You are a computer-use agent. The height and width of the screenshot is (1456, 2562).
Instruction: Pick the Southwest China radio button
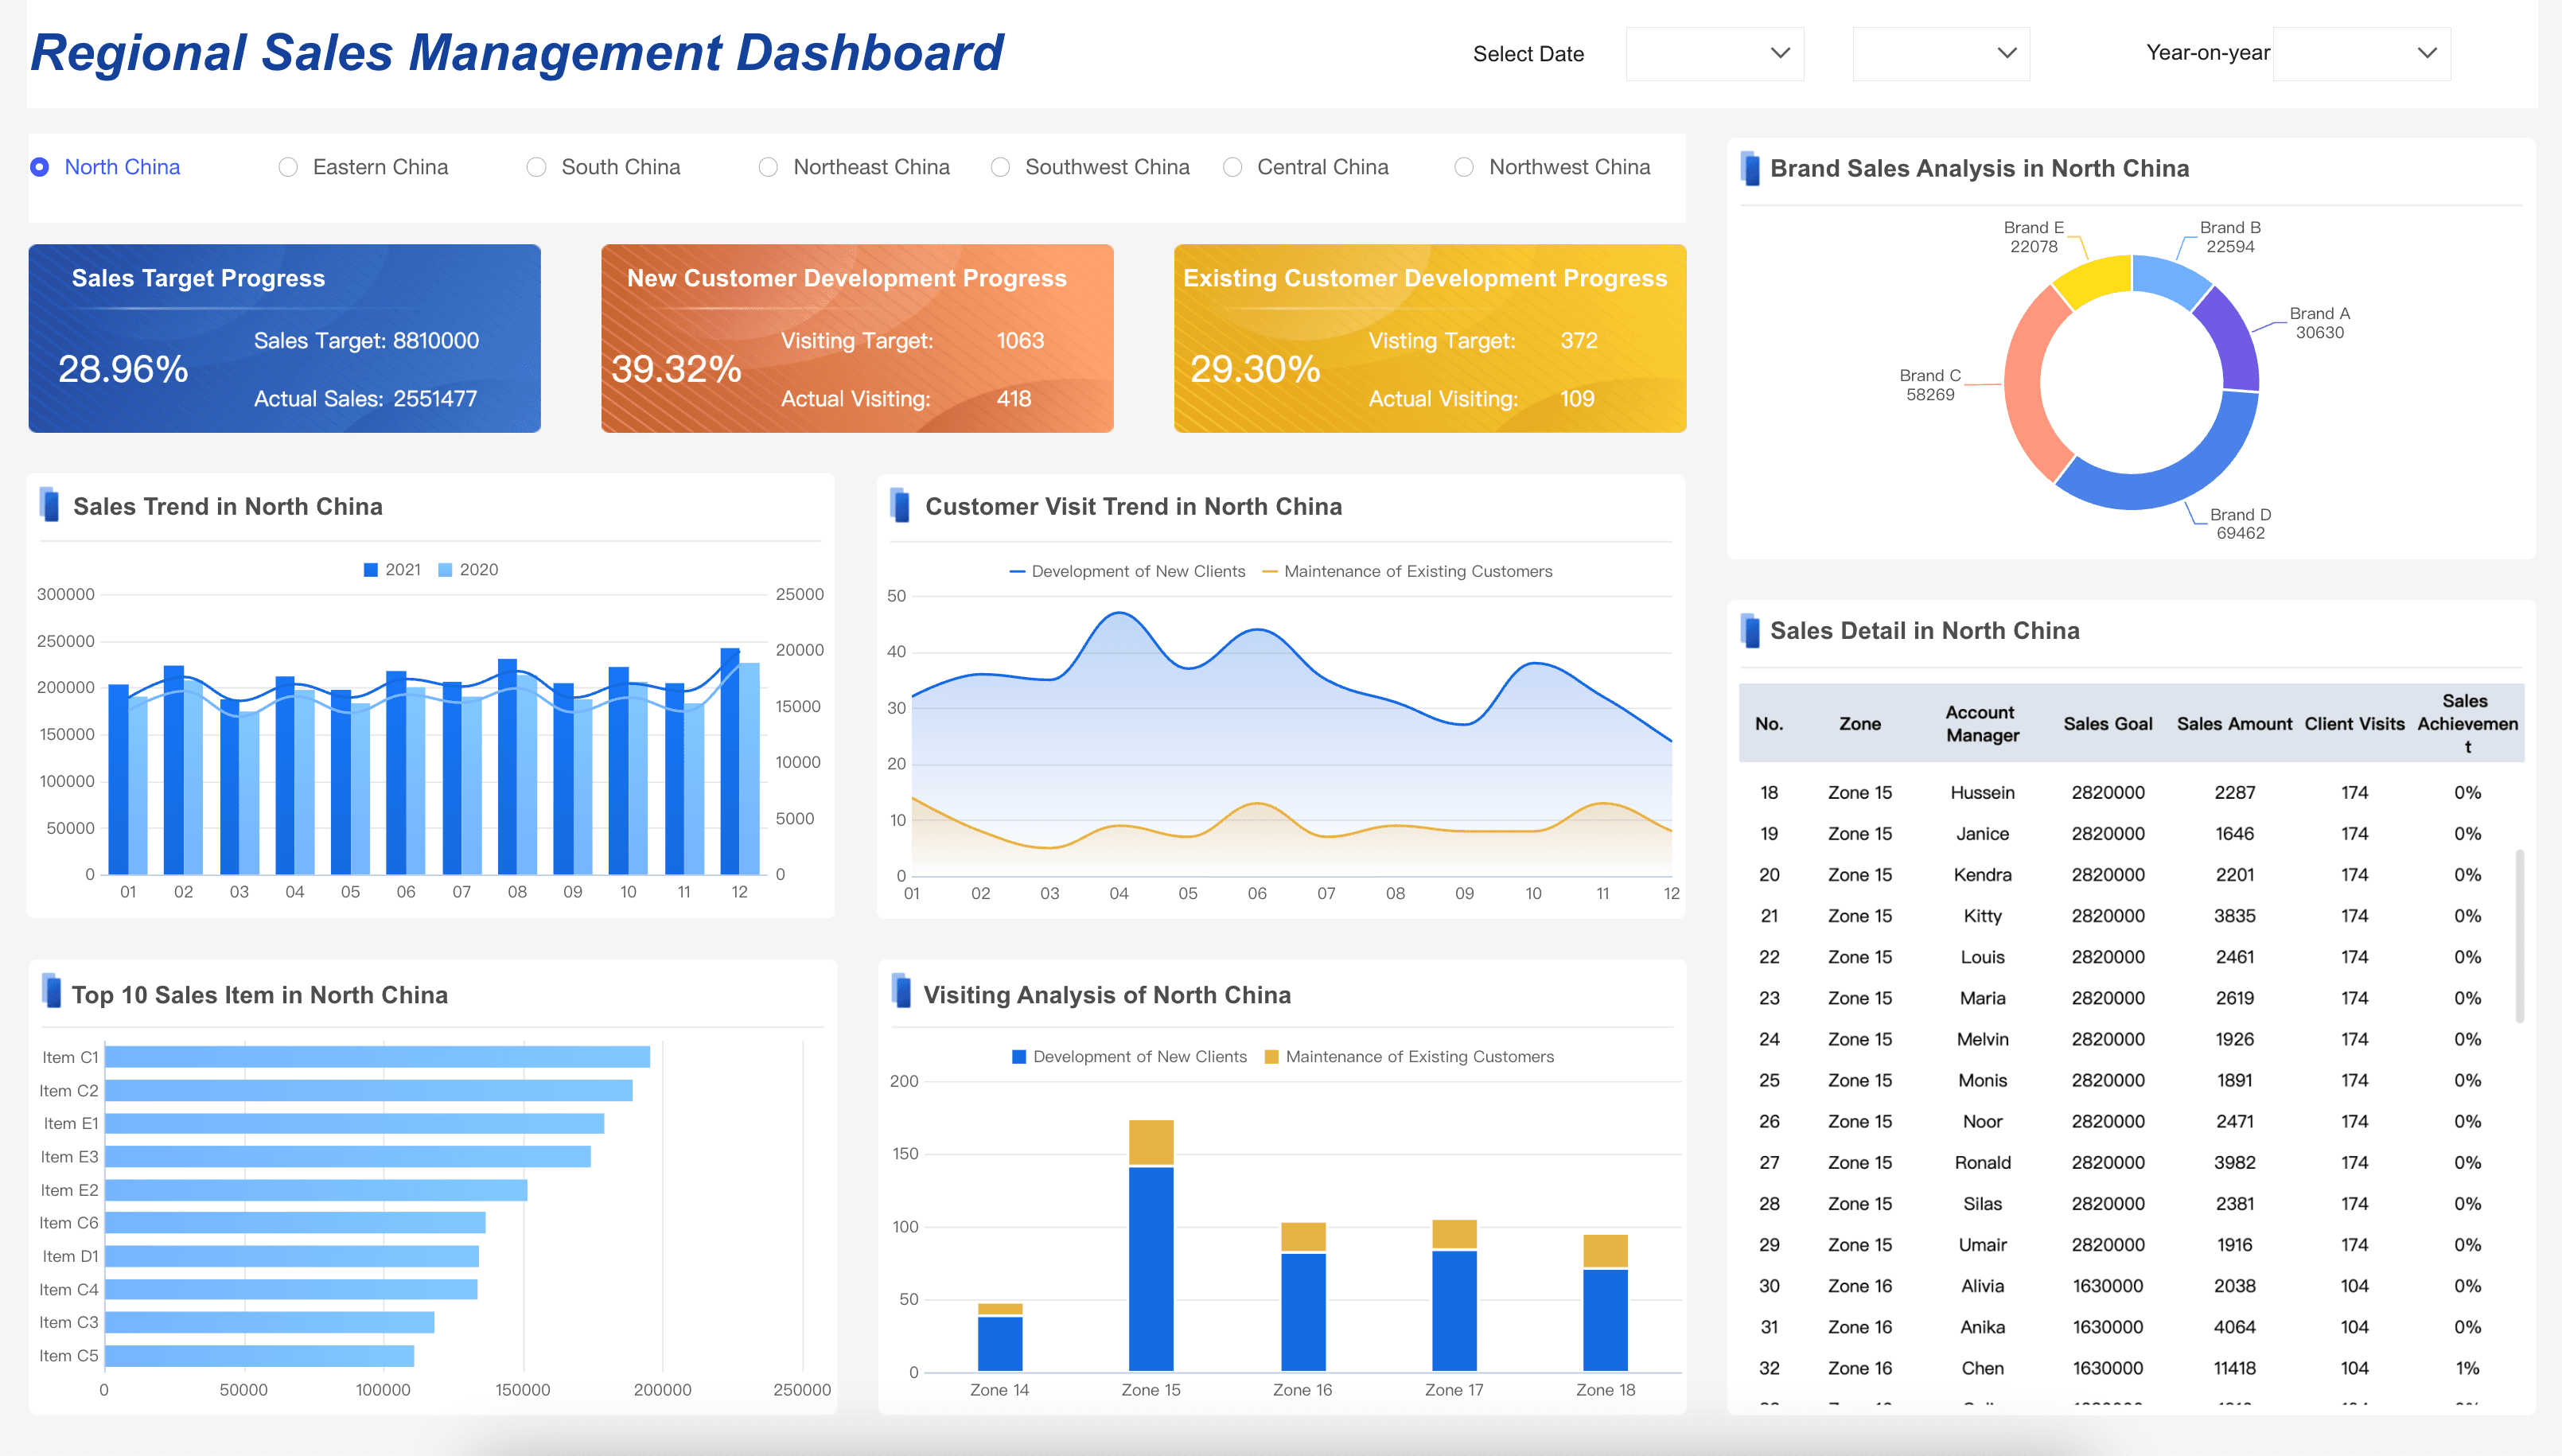(1000, 167)
